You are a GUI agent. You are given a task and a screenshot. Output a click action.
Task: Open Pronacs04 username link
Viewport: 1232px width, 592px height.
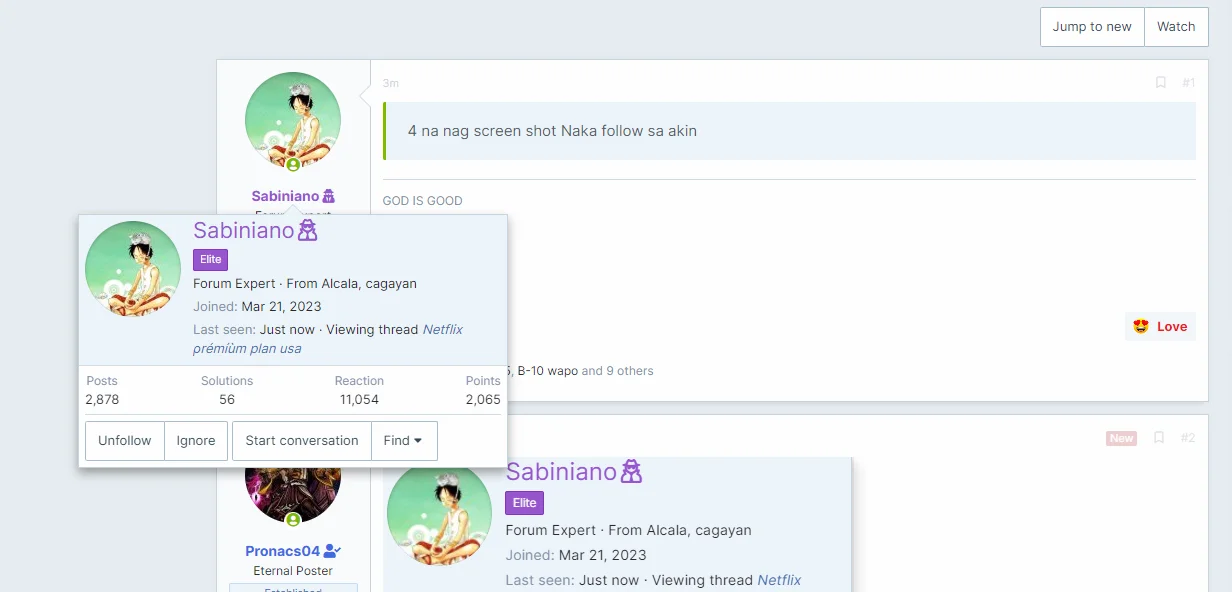pos(283,551)
